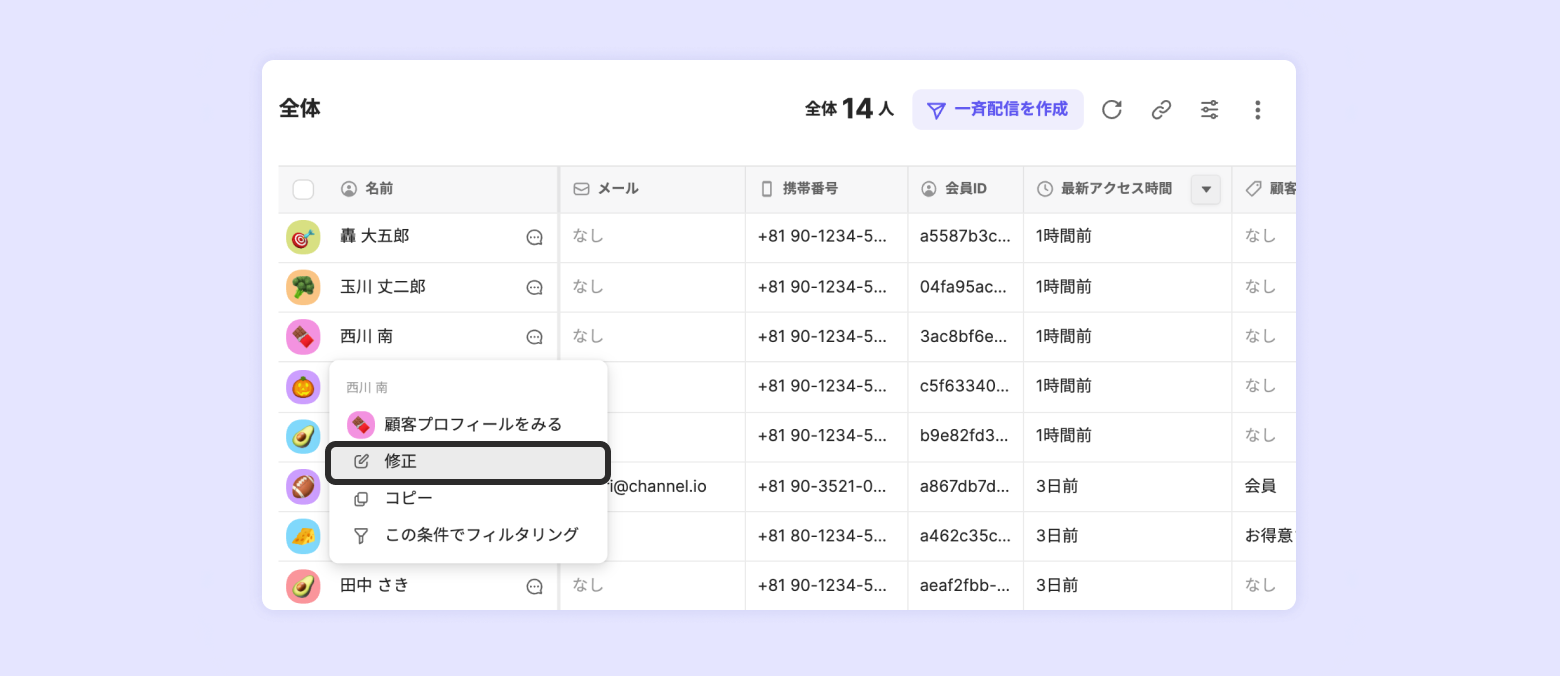Choose コピー from the context menu
Image resolution: width=1560 pixels, height=676 pixels.
[x=408, y=498]
